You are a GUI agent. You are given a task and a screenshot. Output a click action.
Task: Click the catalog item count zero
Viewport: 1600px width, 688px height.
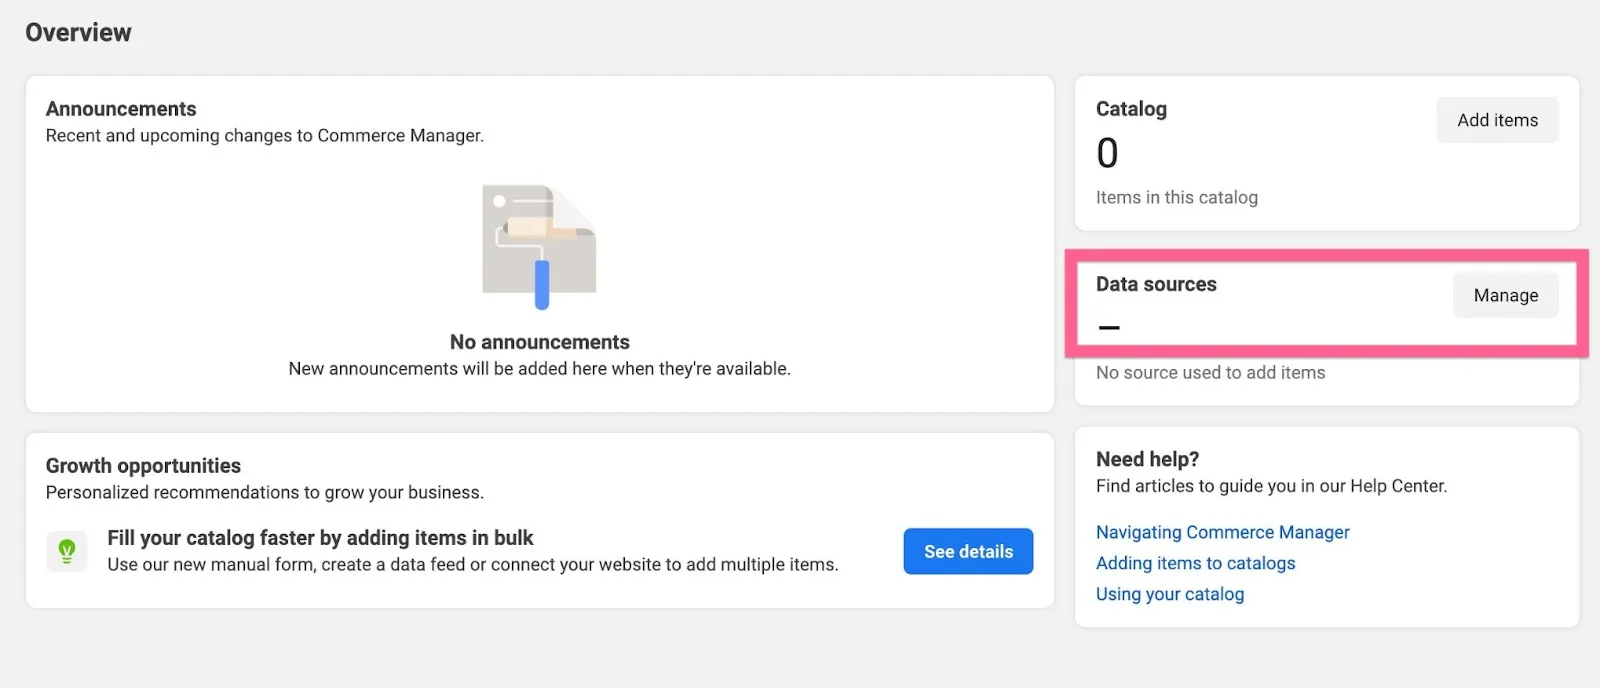click(x=1107, y=153)
